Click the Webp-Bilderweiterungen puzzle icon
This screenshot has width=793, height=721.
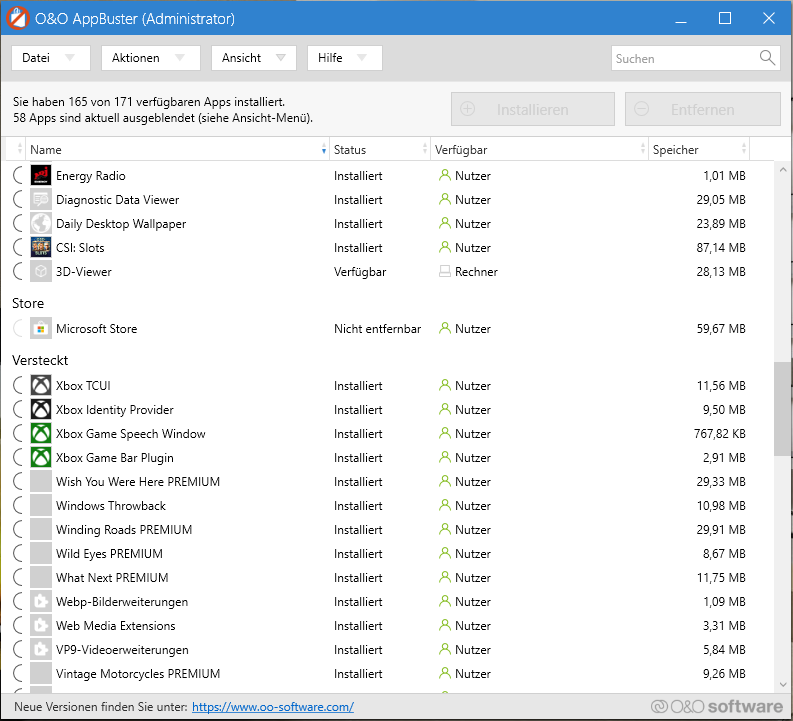(41, 602)
